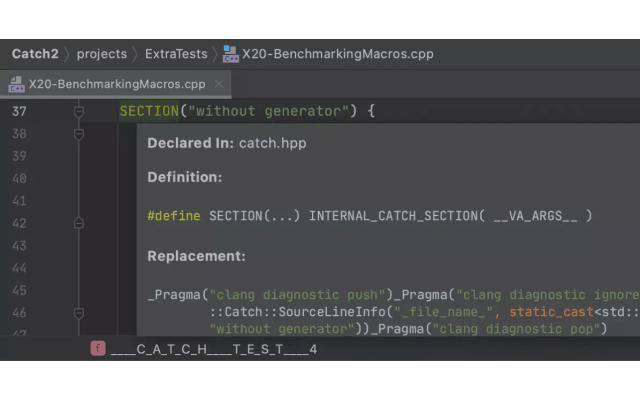This screenshot has height=400, width=640.
Task: Click the #define keyword in popup
Action: [x=174, y=216]
